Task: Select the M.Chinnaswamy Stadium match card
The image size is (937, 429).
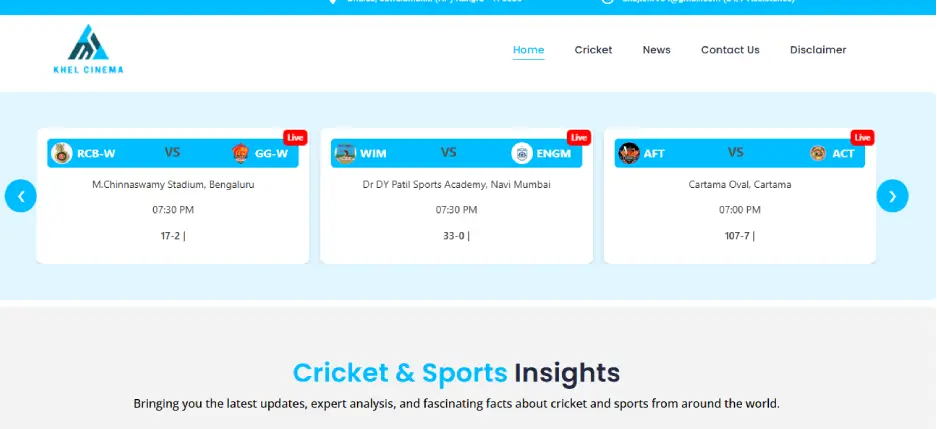Action: click(173, 210)
